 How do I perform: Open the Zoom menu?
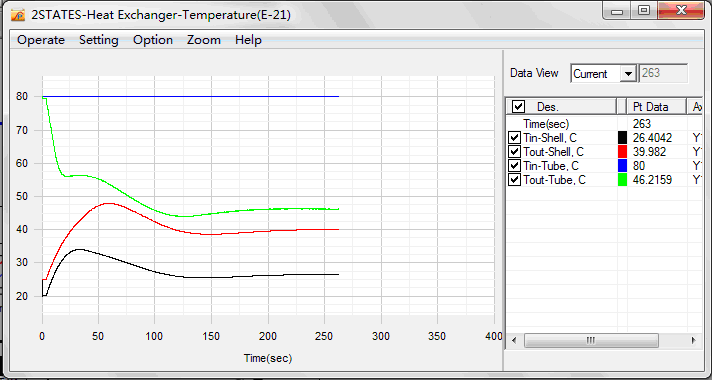(x=204, y=40)
